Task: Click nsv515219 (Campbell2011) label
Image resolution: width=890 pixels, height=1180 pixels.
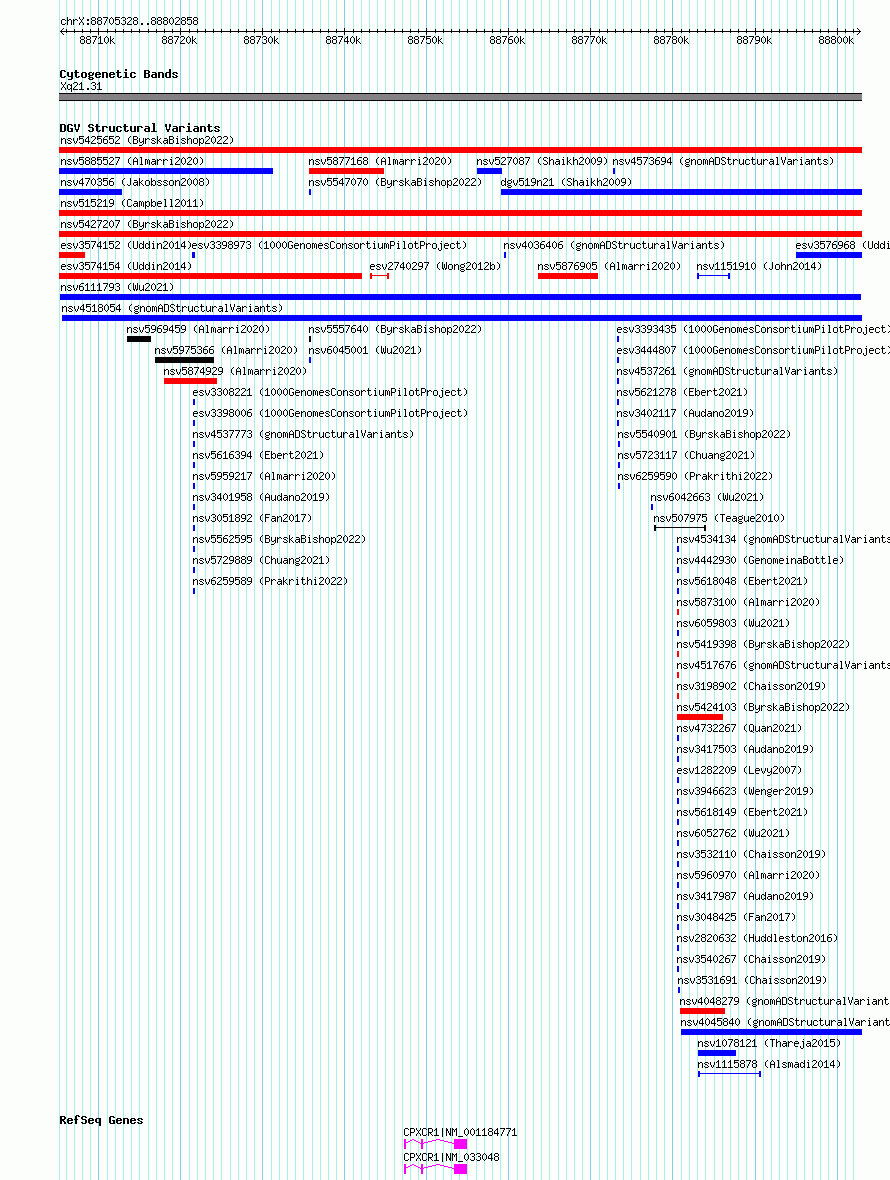Action: [132, 203]
